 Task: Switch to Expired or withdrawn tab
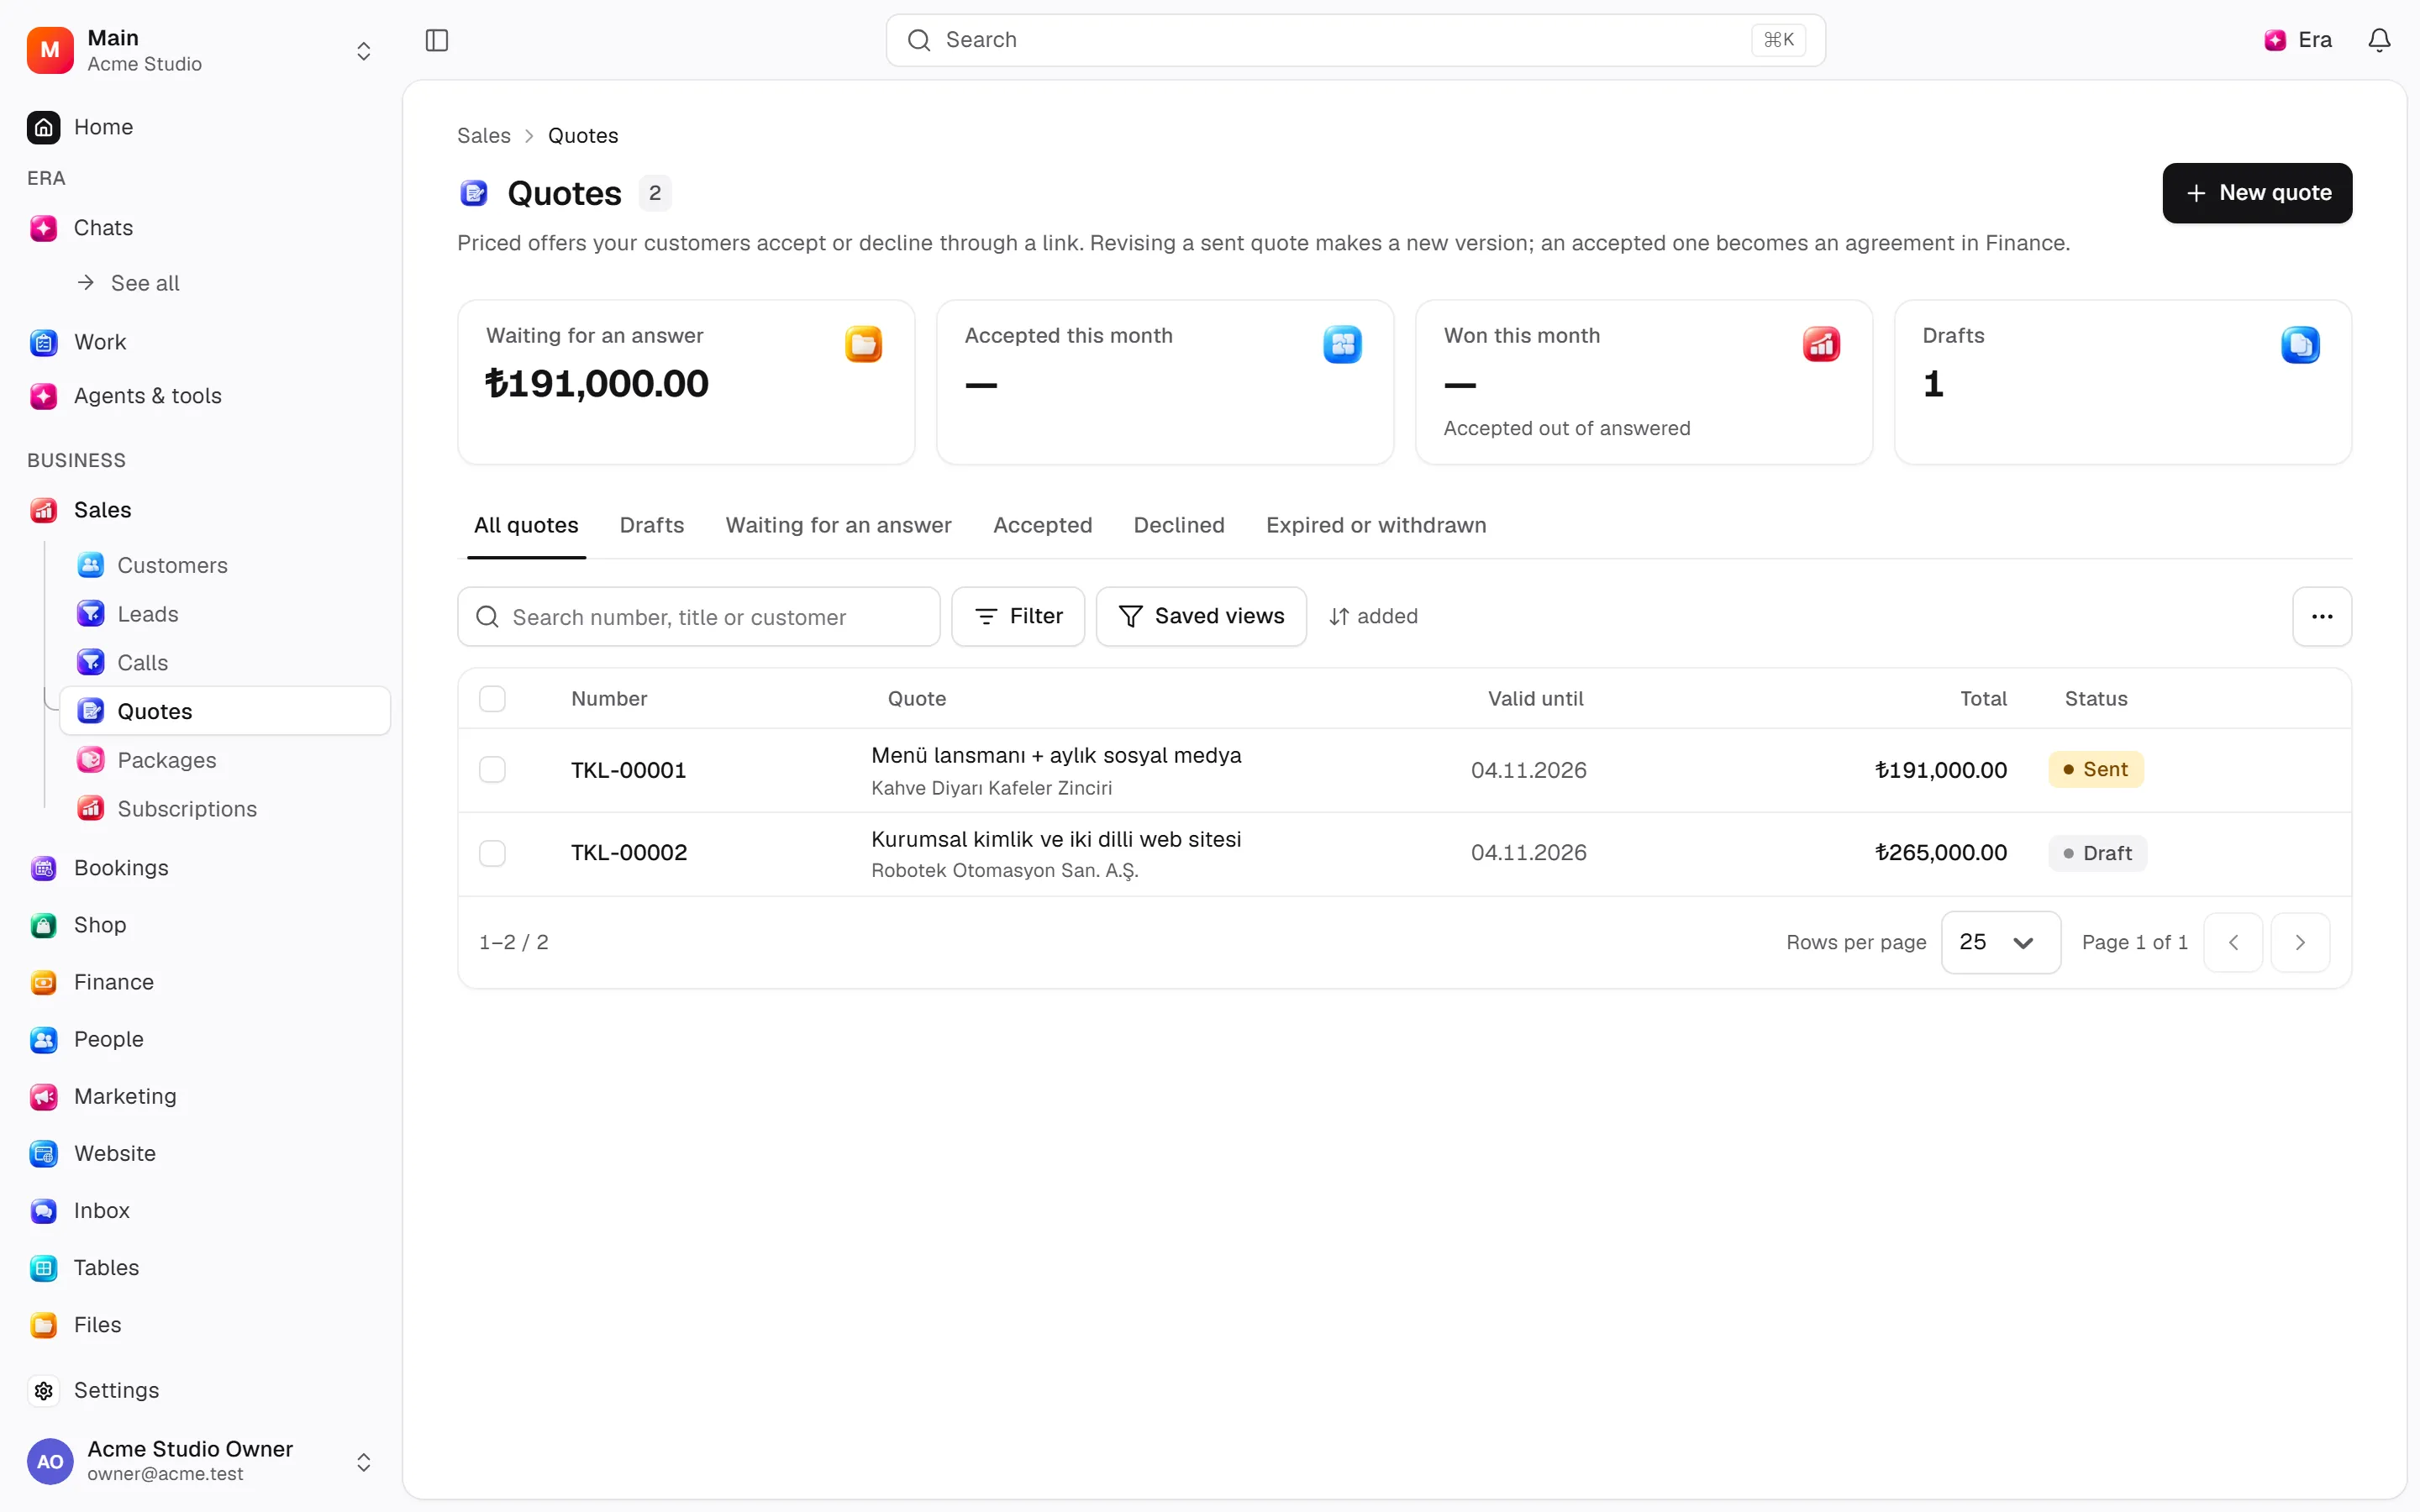coord(1376,525)
